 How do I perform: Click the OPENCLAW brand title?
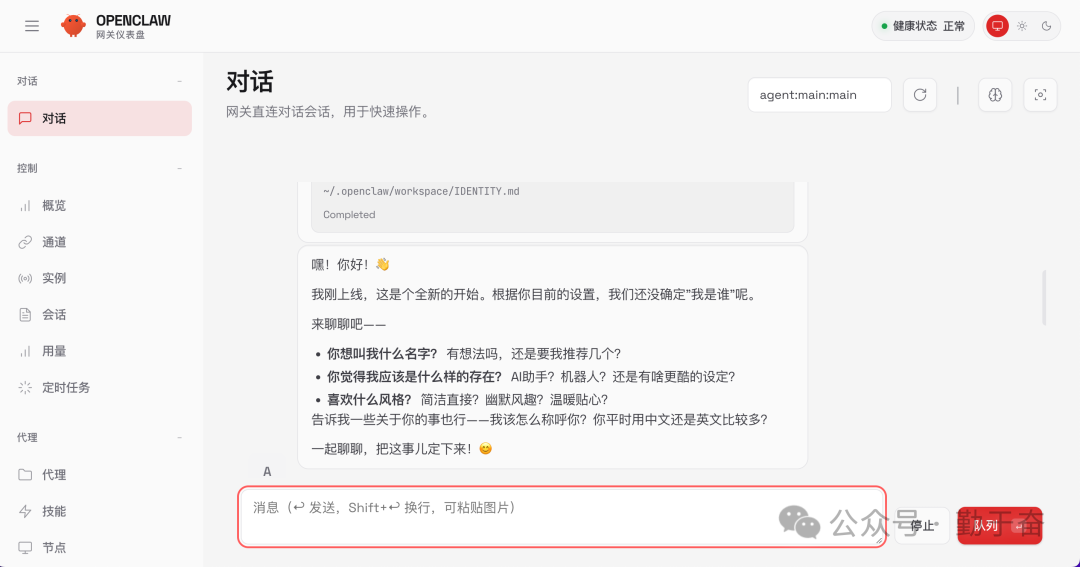[134, 21]
